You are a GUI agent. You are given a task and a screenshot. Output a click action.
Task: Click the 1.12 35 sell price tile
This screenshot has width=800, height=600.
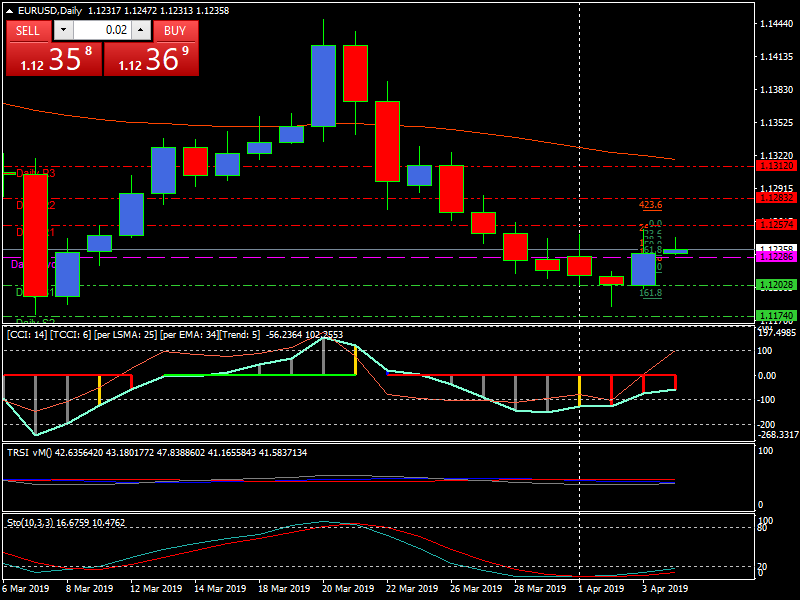coord(53,60)
